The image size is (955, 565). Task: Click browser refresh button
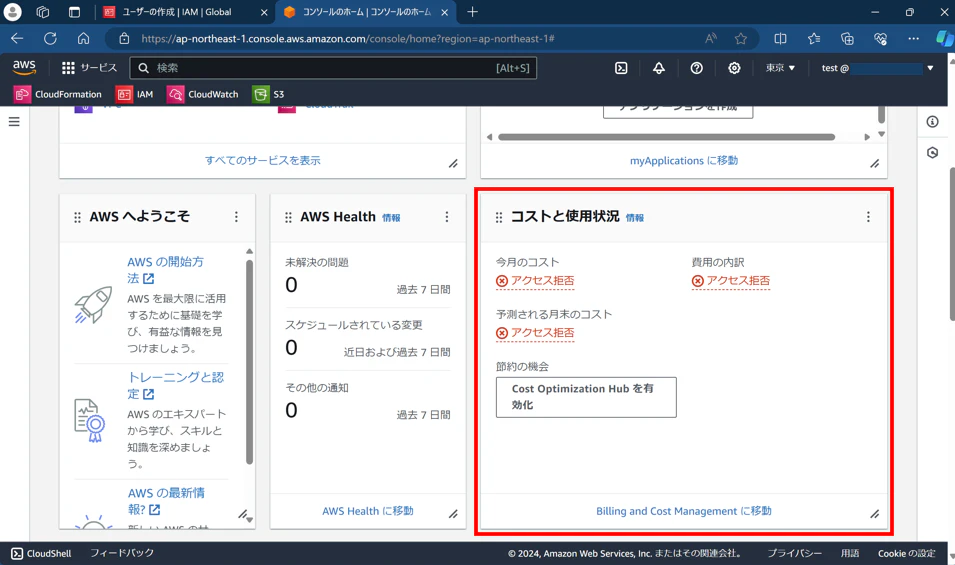(x=50, y=38)
